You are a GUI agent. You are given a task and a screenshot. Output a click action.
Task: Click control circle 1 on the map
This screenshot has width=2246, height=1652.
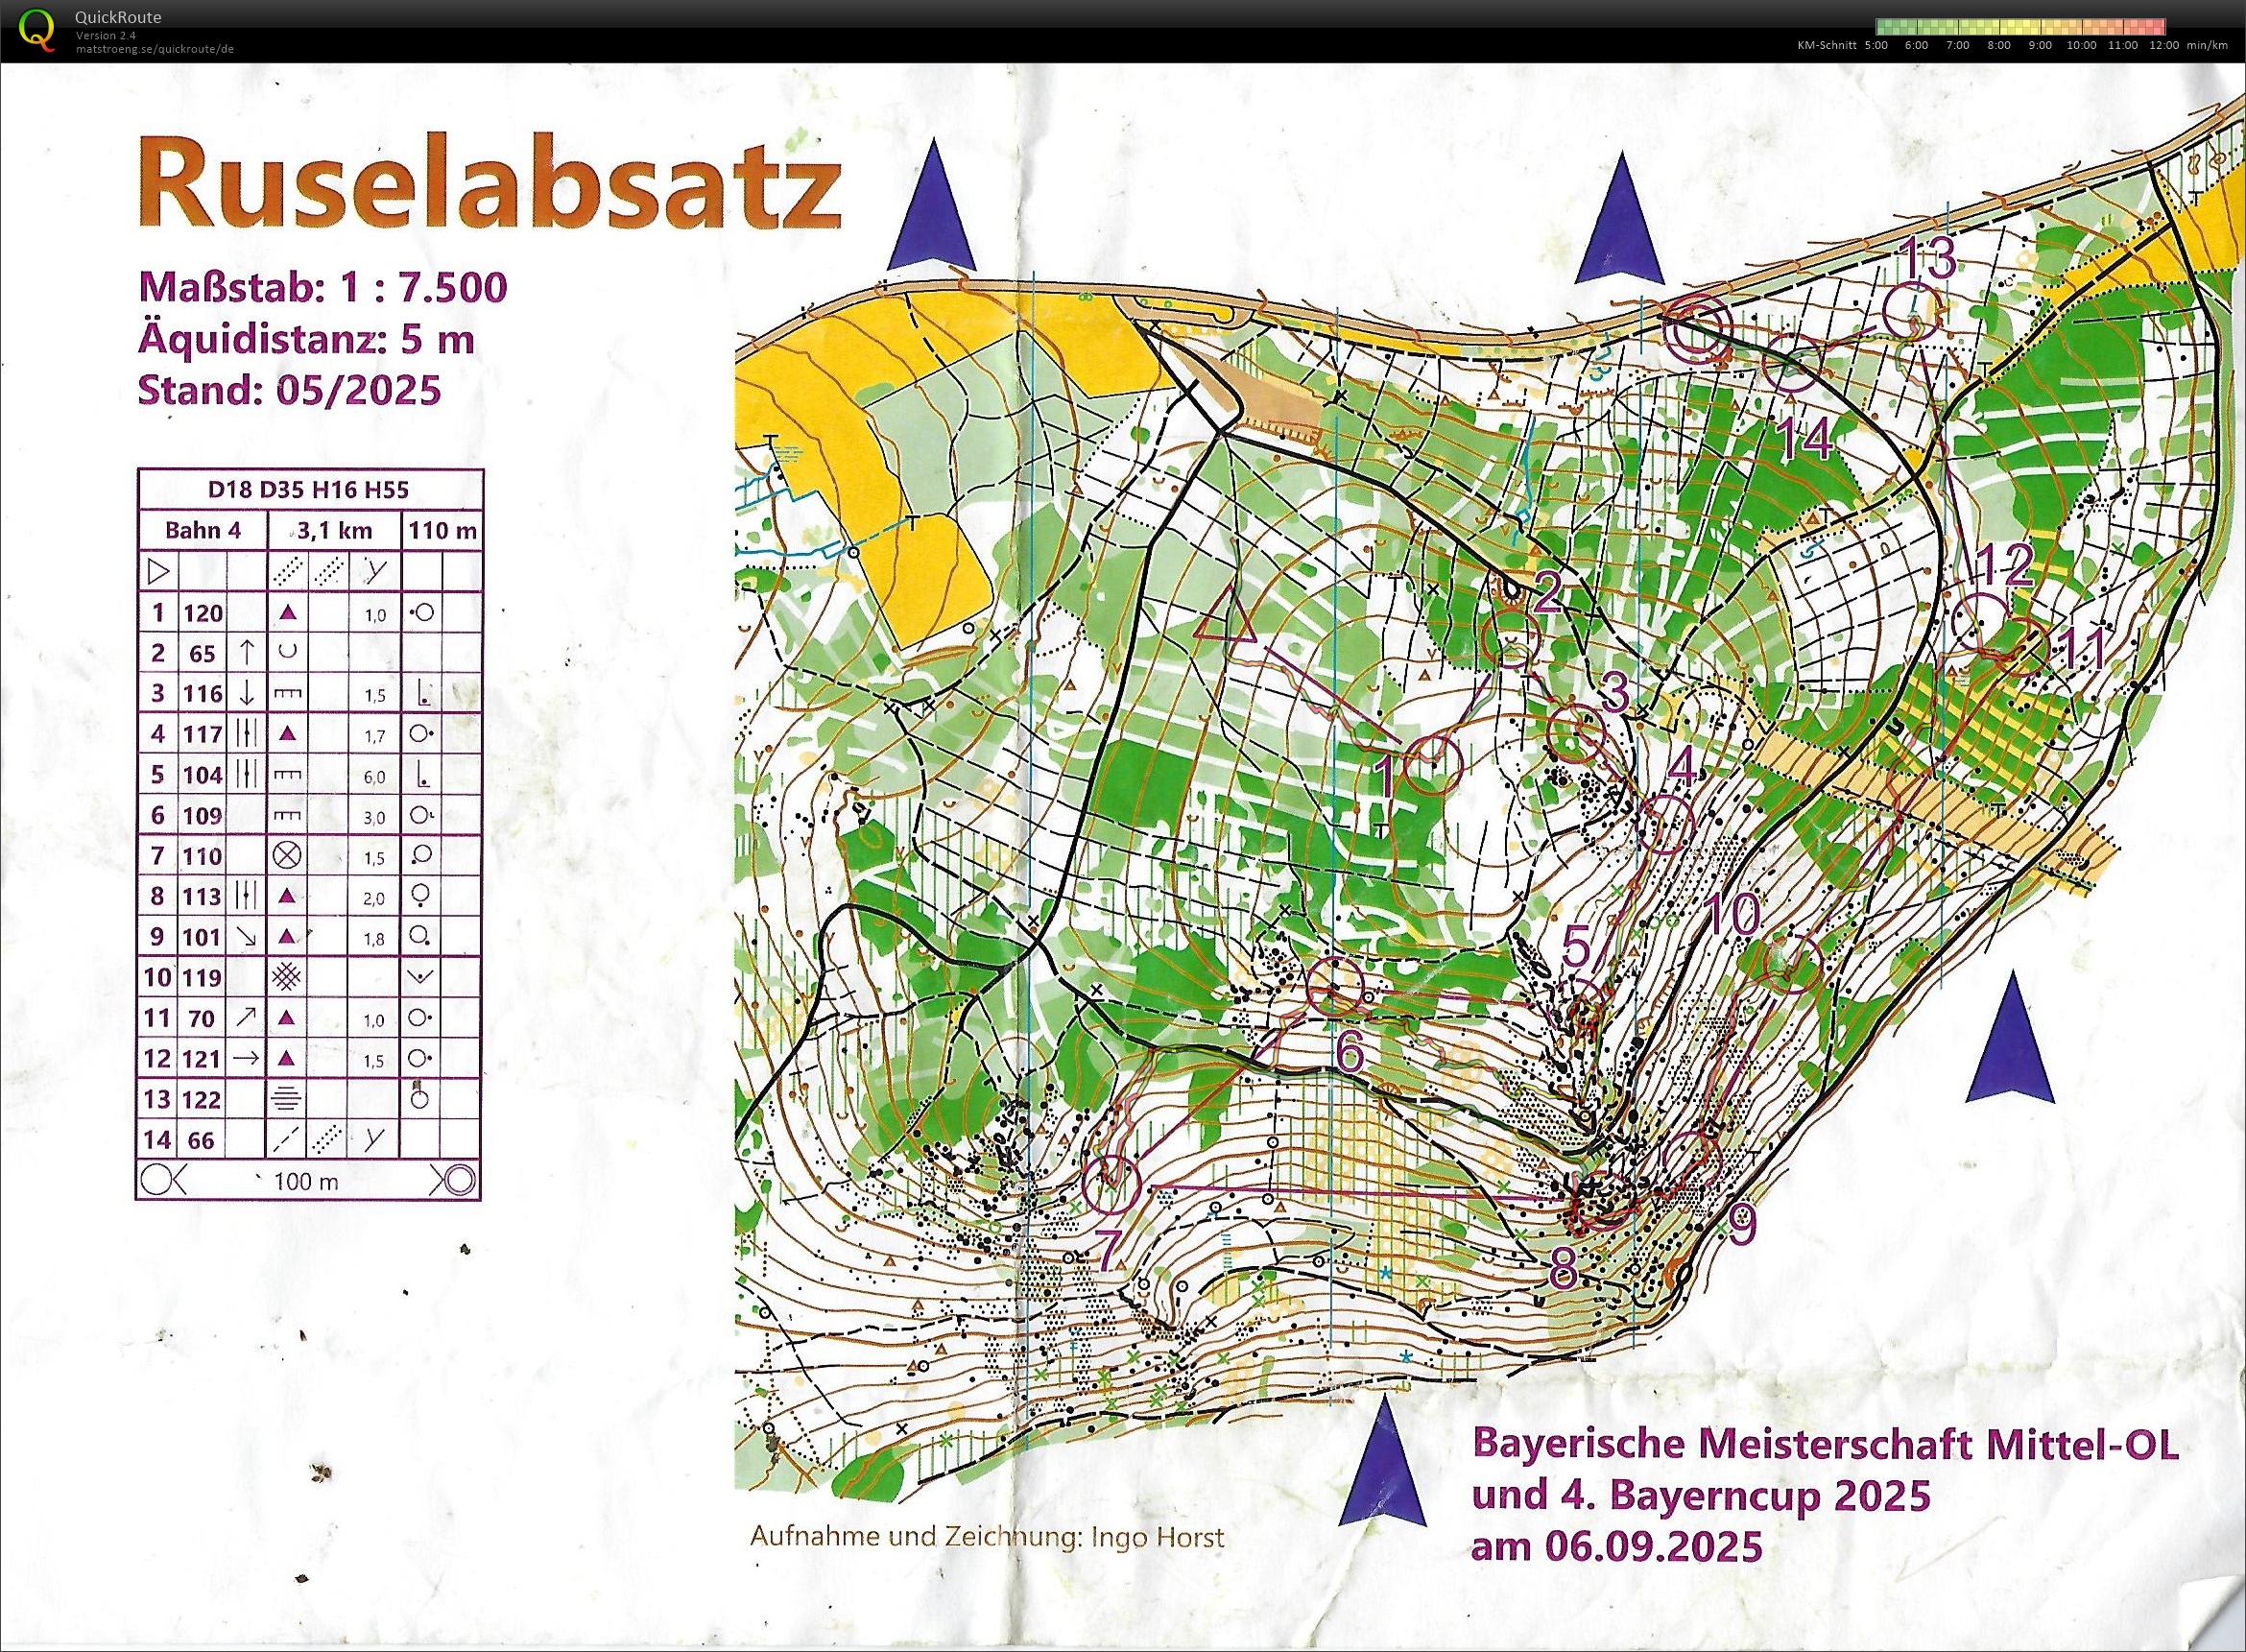tap(1433, 764)
